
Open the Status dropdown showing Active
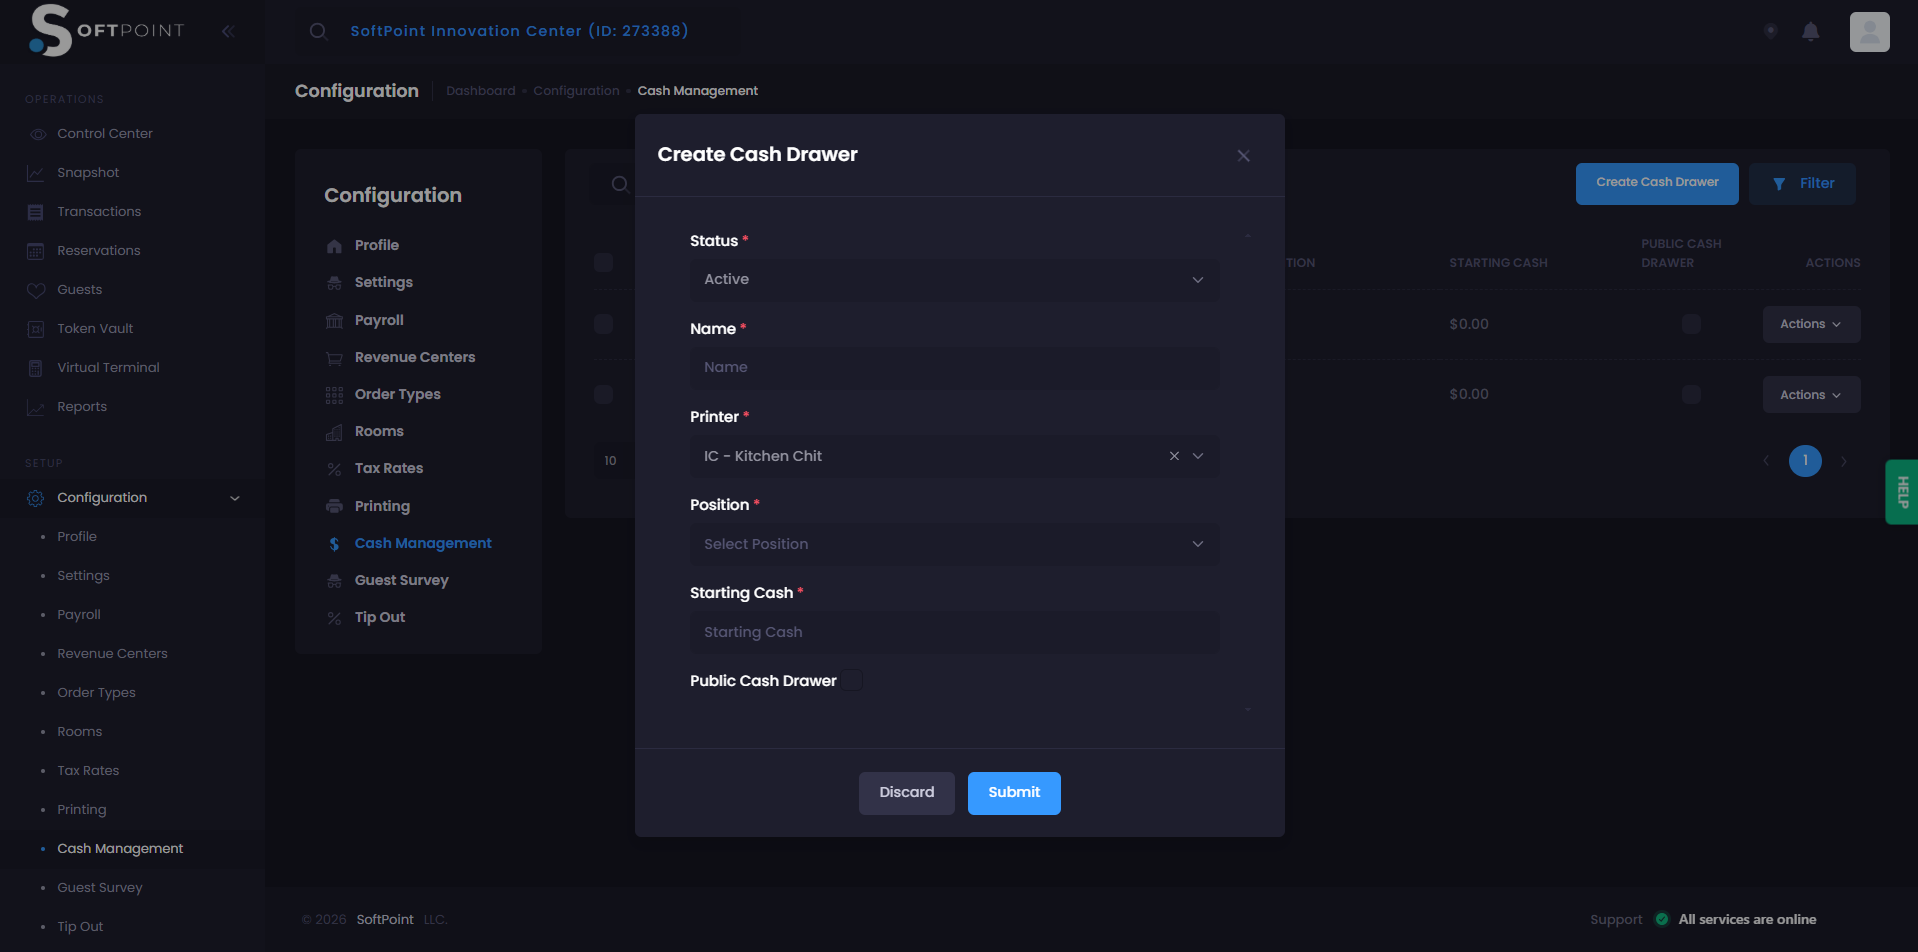(954, 280)
